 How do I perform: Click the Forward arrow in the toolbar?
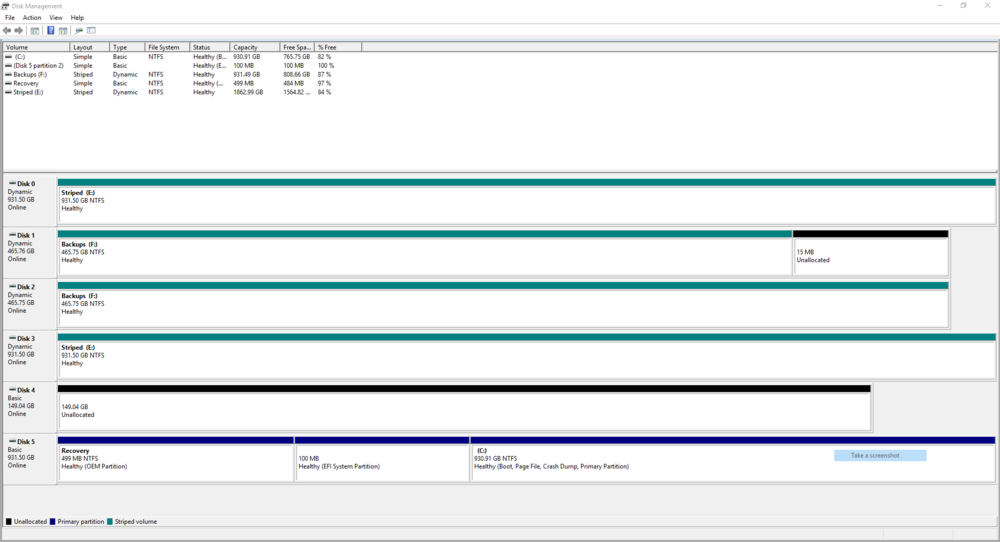[x=19, y=30]
